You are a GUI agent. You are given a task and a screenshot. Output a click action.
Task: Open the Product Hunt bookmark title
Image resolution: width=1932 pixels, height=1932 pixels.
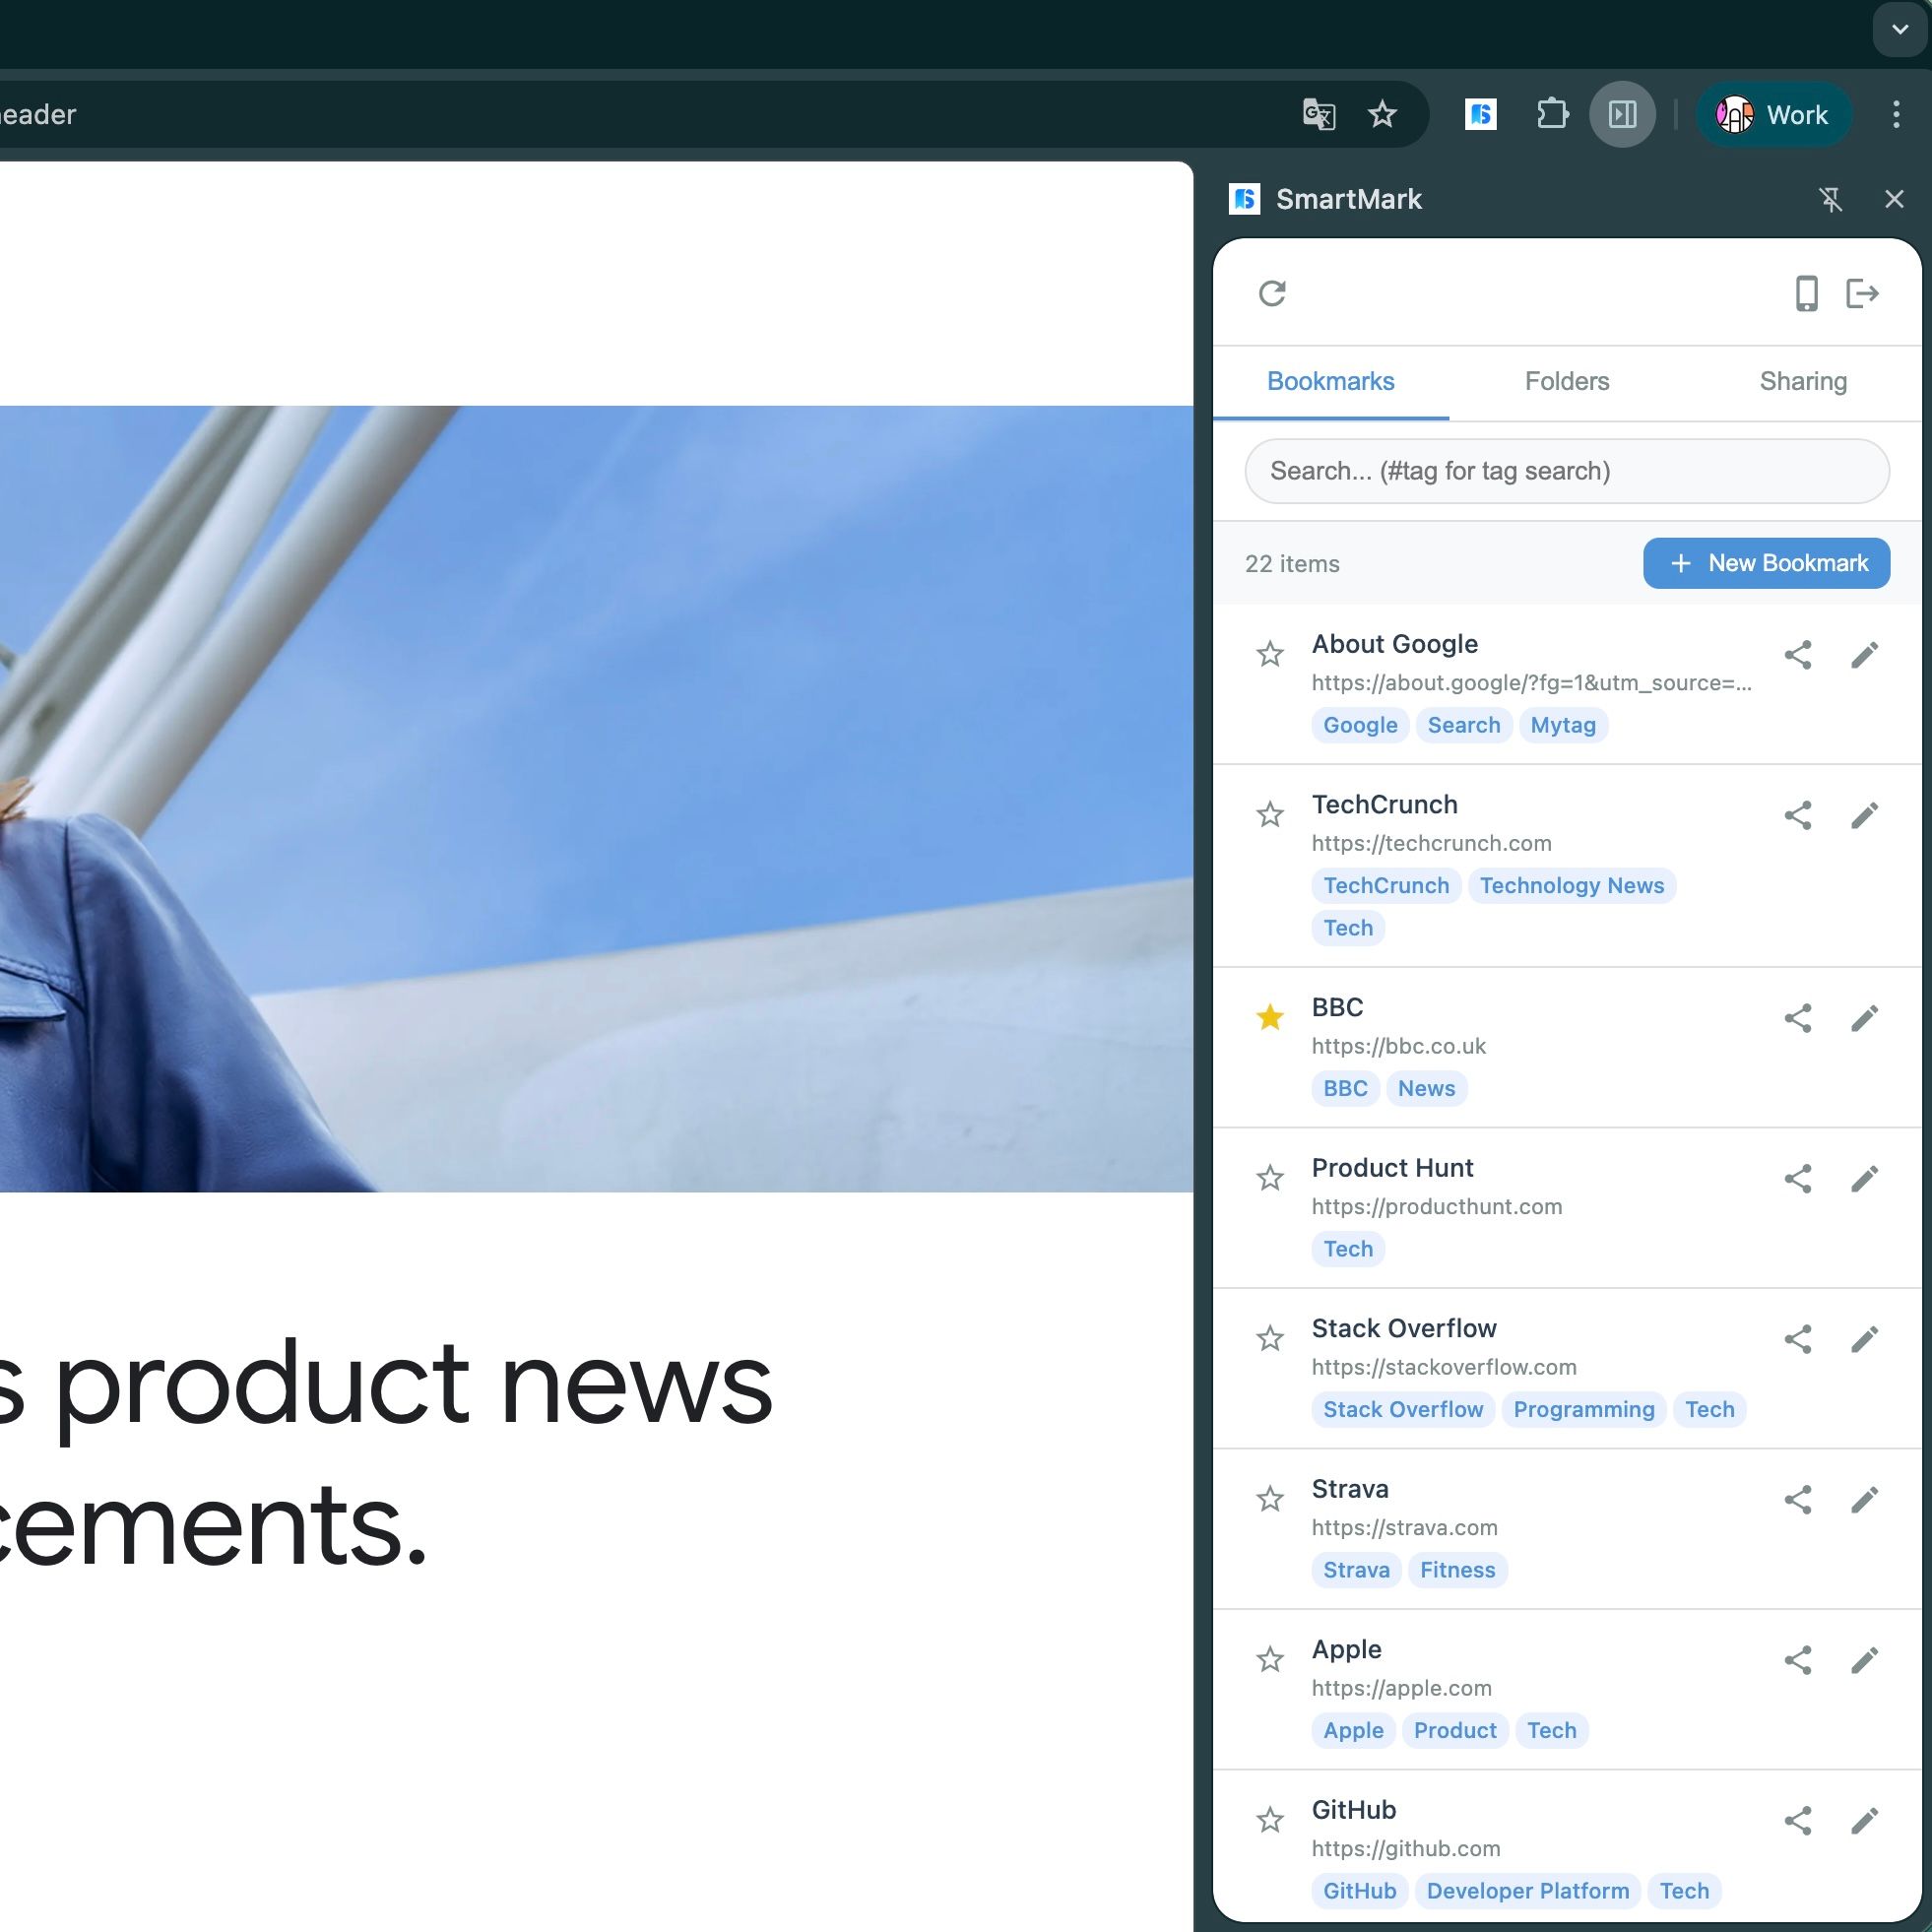(1393, 1168)
